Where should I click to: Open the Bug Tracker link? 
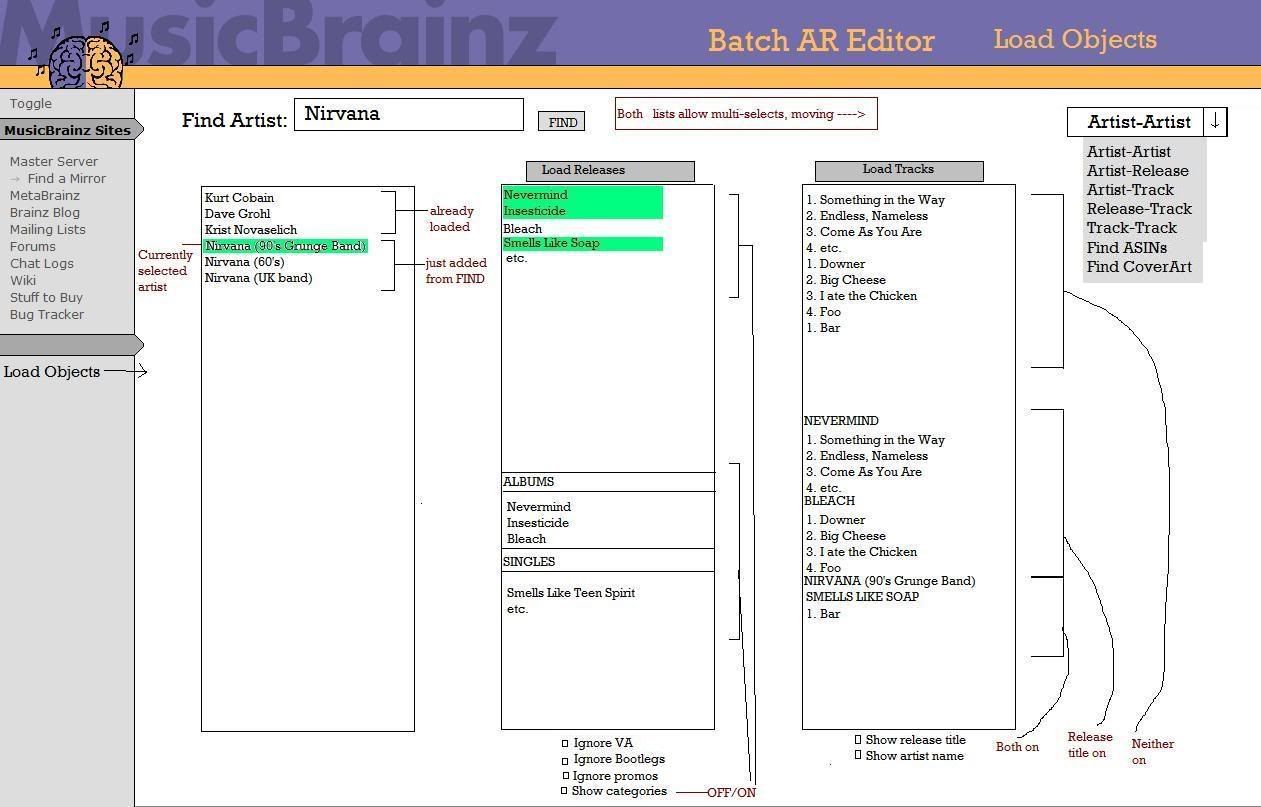point(47,315)
